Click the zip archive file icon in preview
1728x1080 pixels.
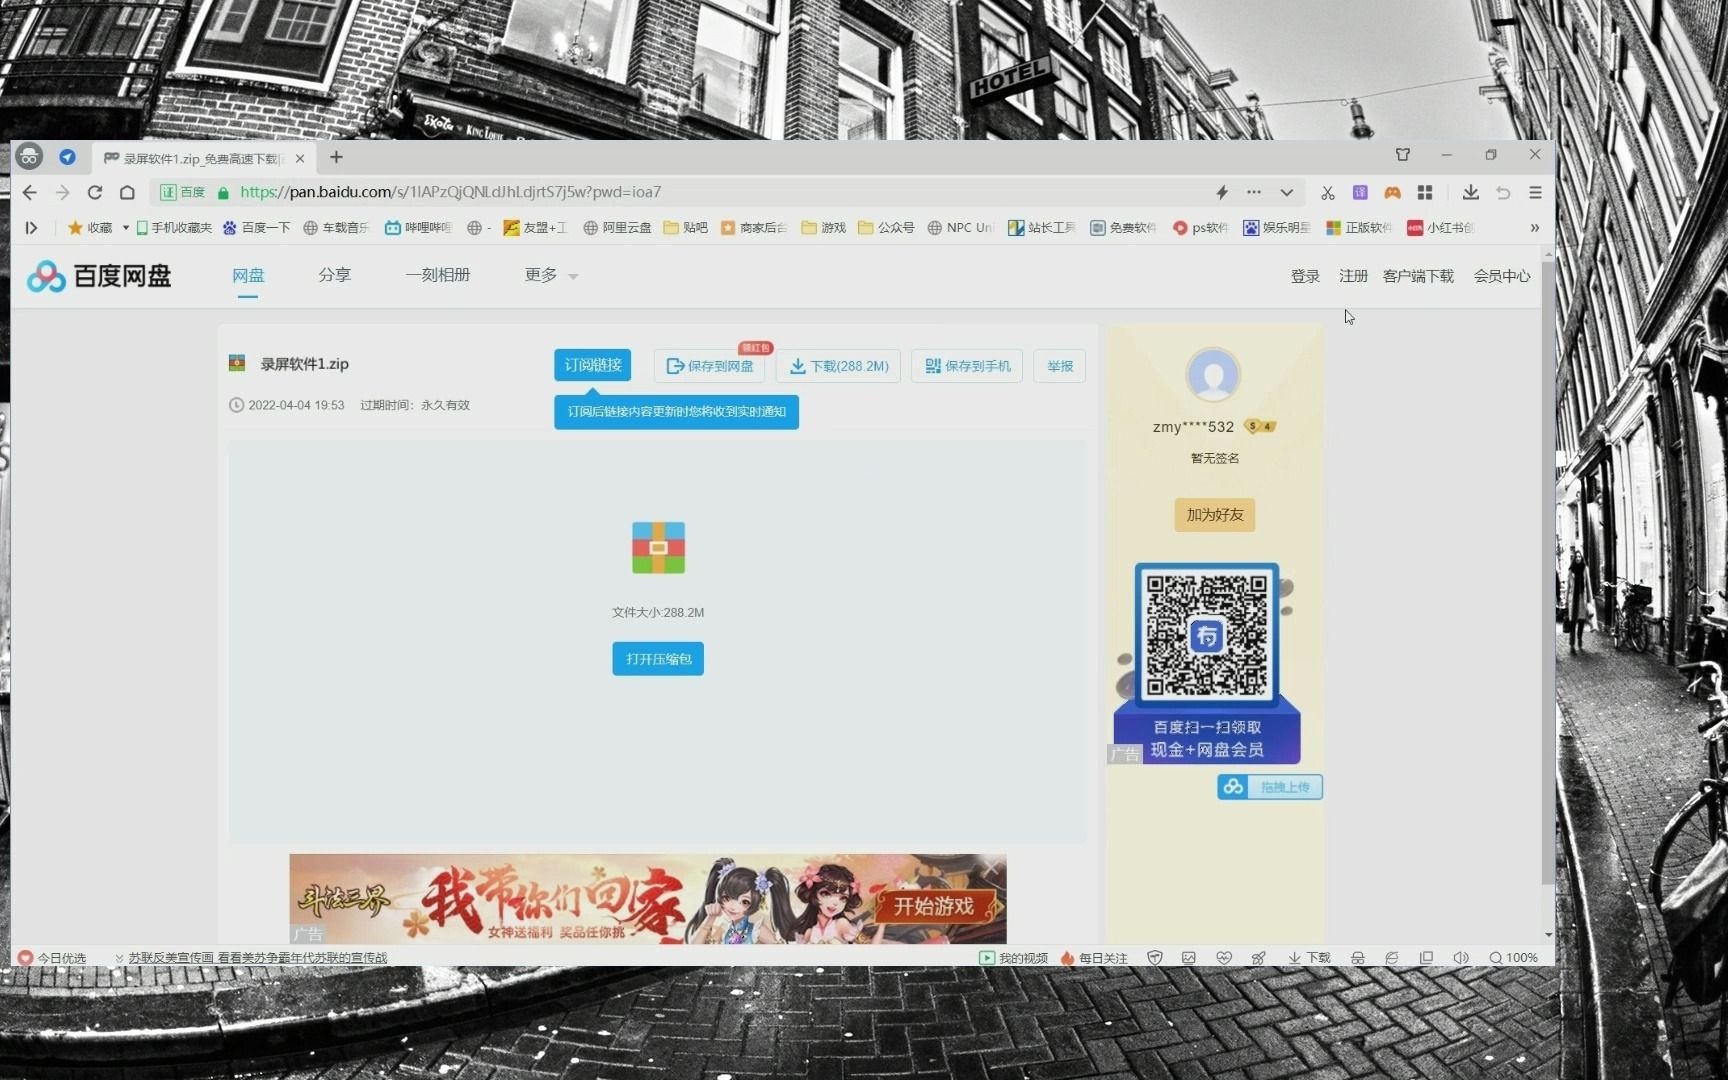(x=658, y=548)
